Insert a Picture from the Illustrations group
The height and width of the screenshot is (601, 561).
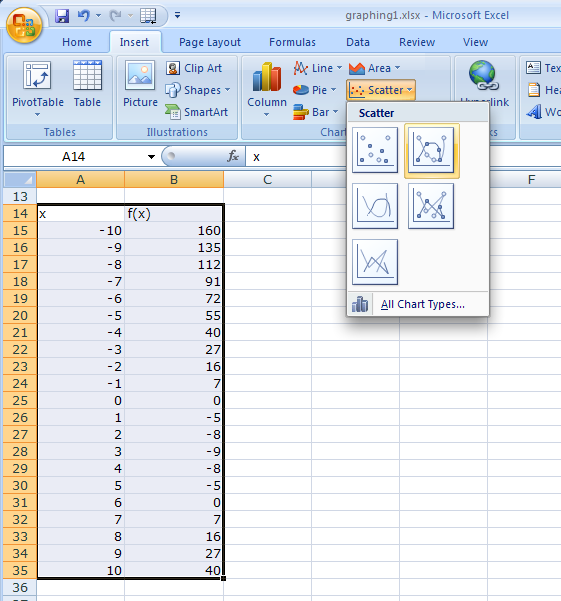(x=140, y=84)
